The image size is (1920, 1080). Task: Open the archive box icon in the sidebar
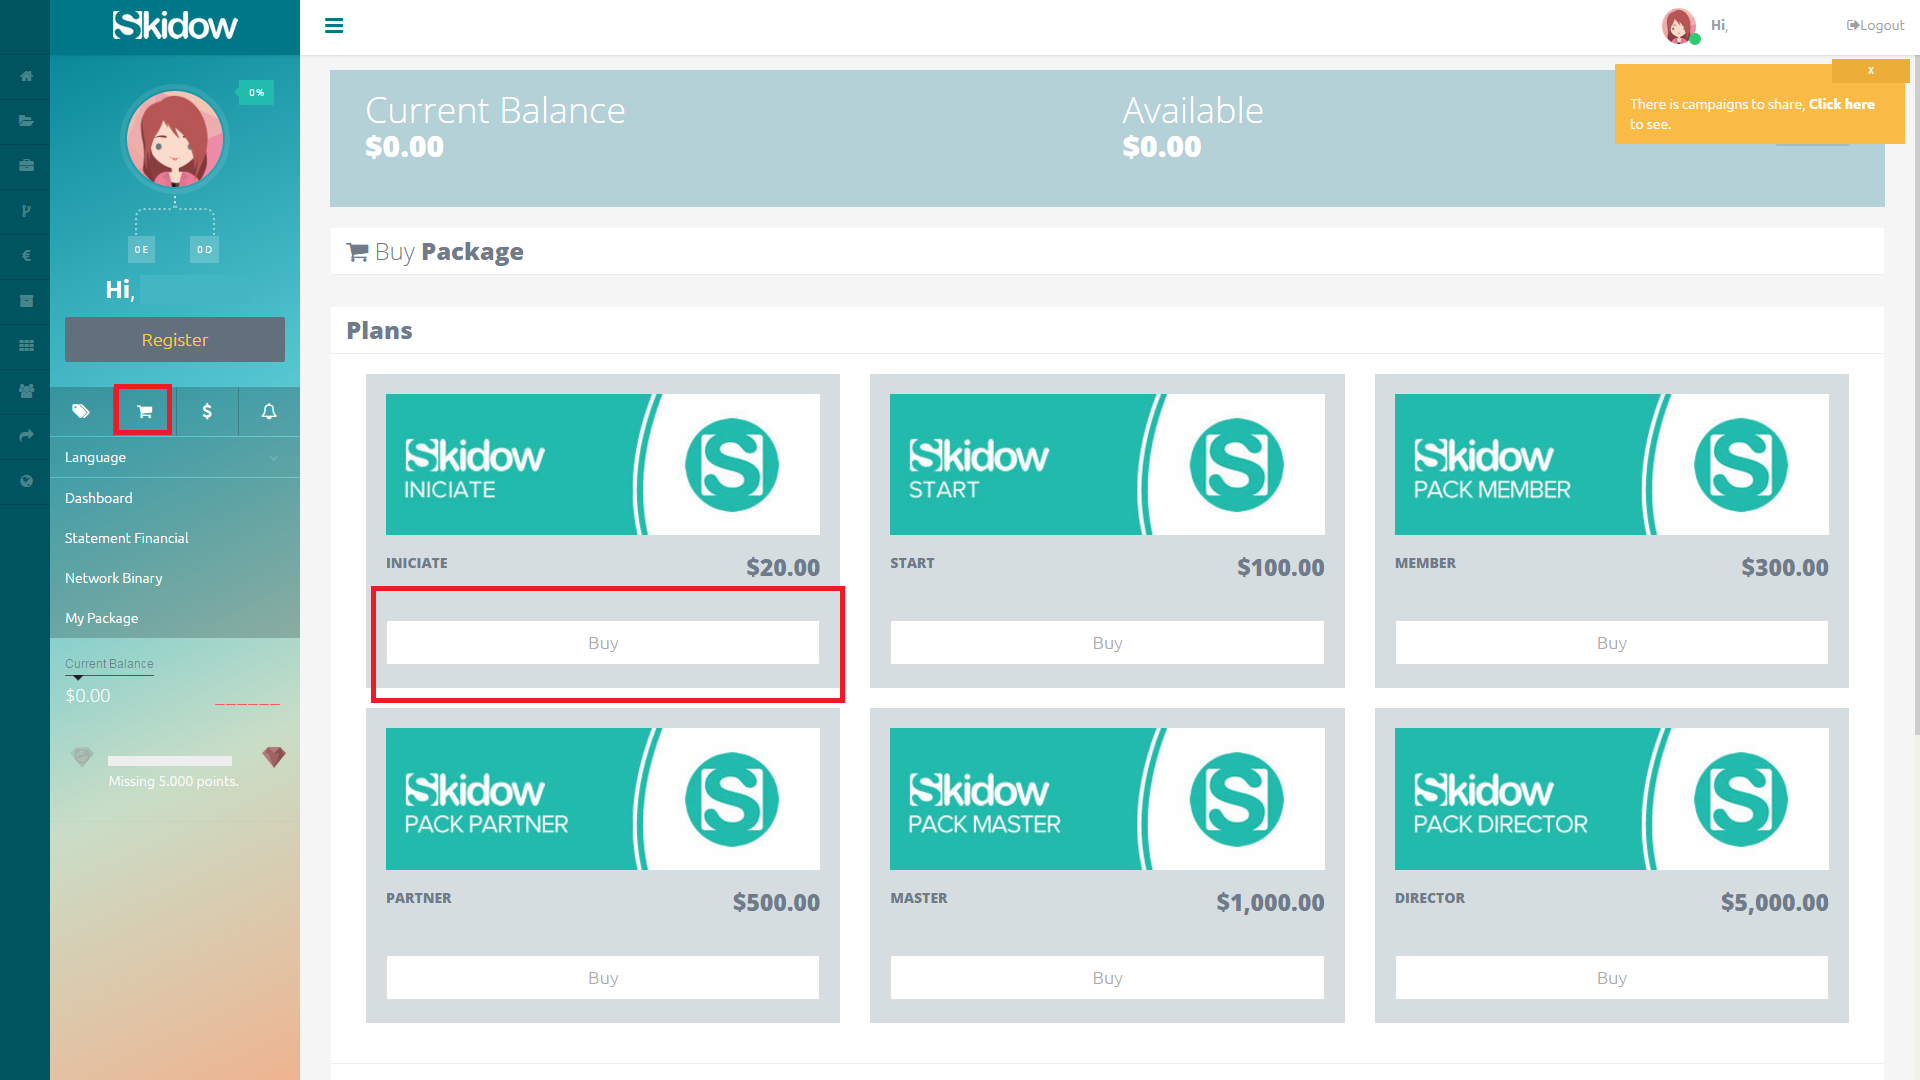tap(26, 301)
